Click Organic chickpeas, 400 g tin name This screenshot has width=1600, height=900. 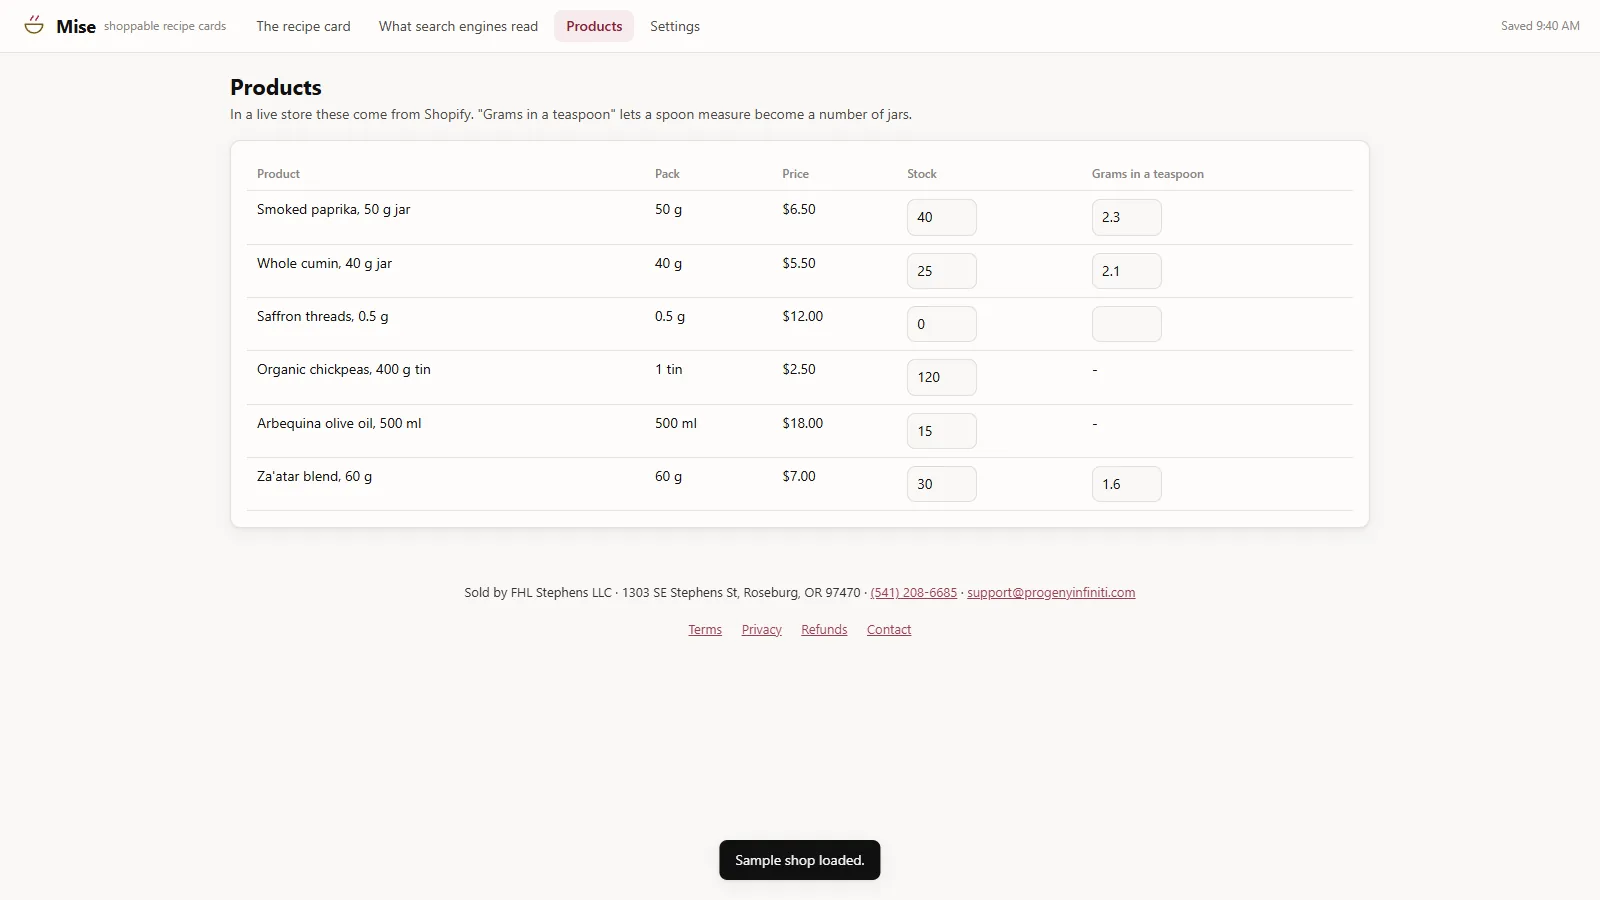point(343,369)
